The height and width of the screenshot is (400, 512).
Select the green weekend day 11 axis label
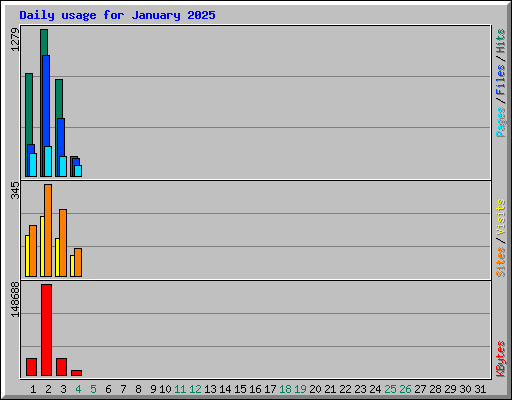(180, 389)
